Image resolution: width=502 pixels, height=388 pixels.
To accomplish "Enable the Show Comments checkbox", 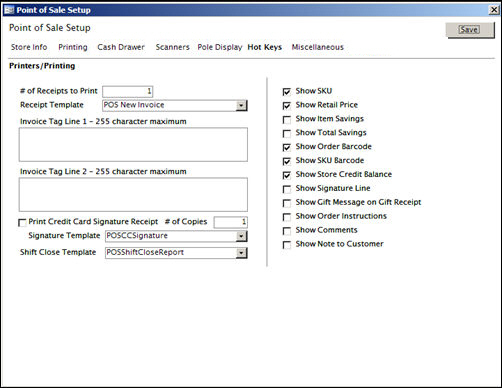I will pos(287,231).
